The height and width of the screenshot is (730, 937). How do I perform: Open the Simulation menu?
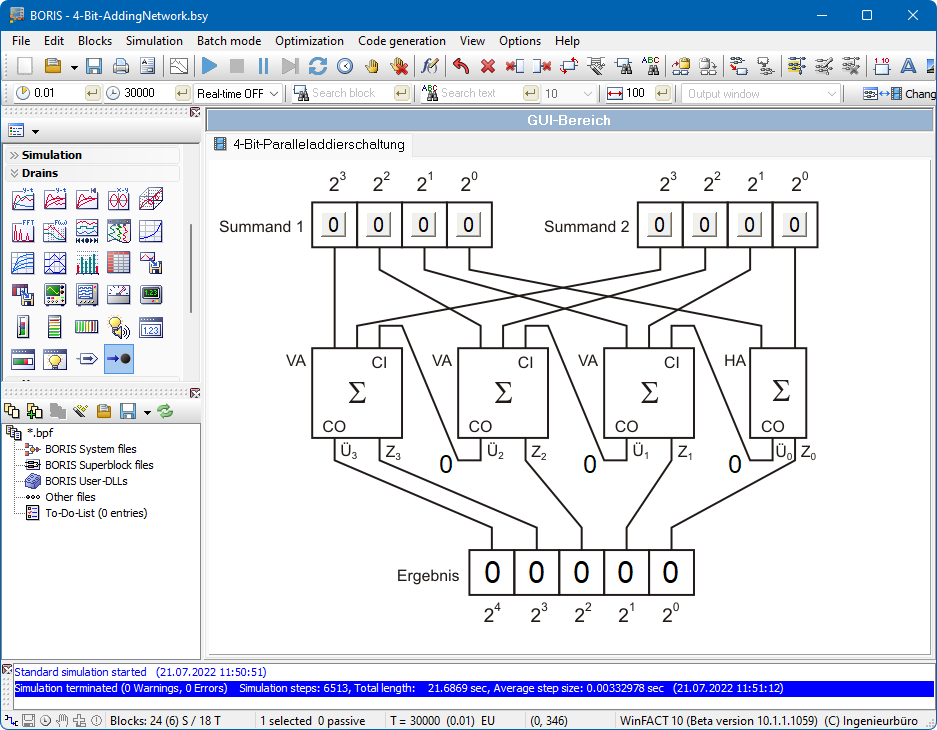click(x=154, y=41)
